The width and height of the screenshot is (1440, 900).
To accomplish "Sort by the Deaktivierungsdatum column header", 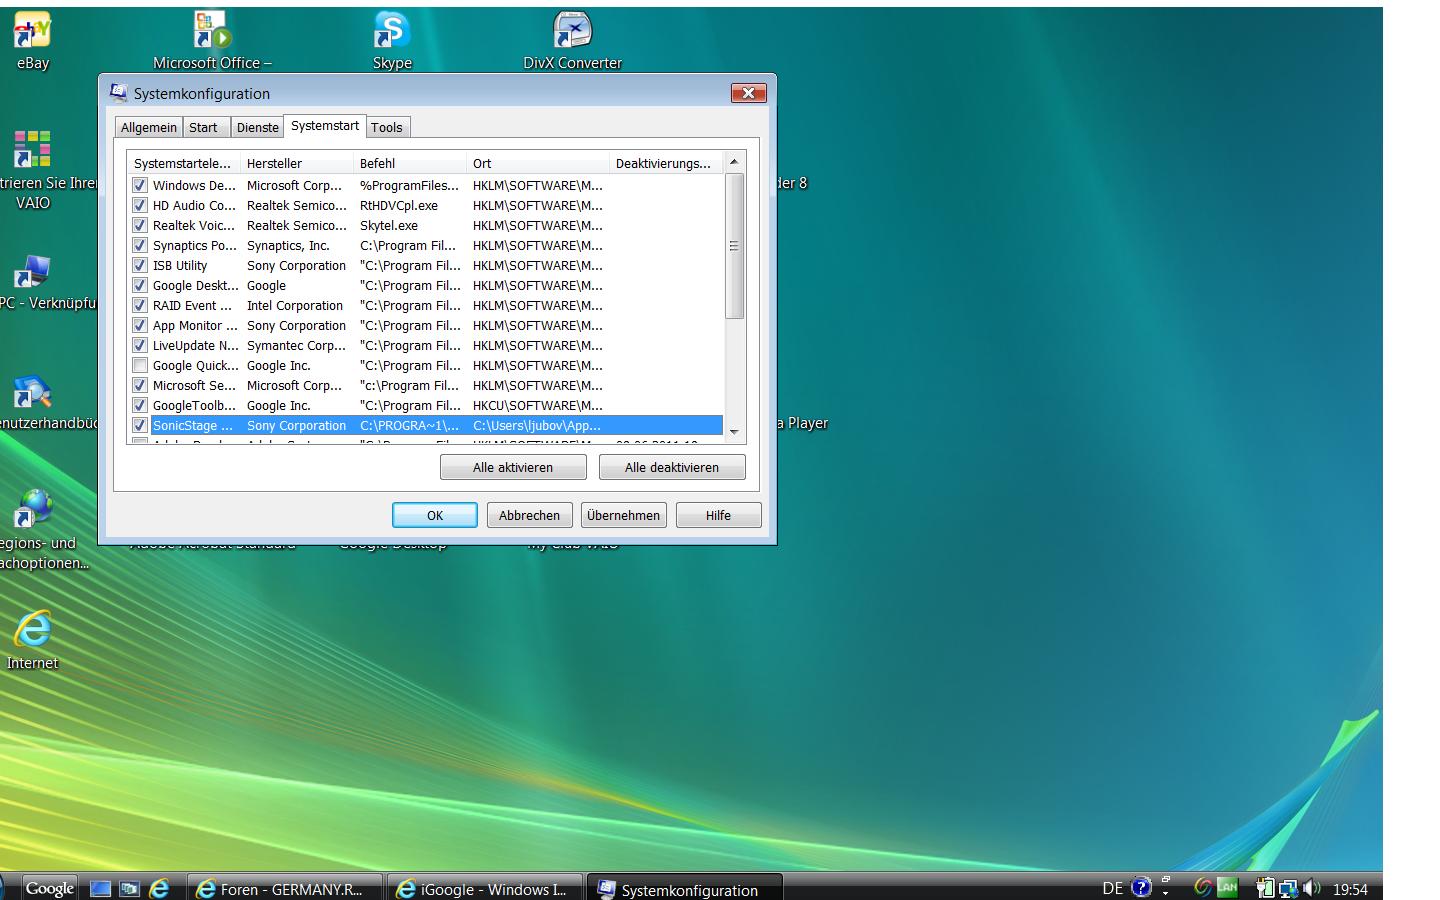I will click(666, 163).
